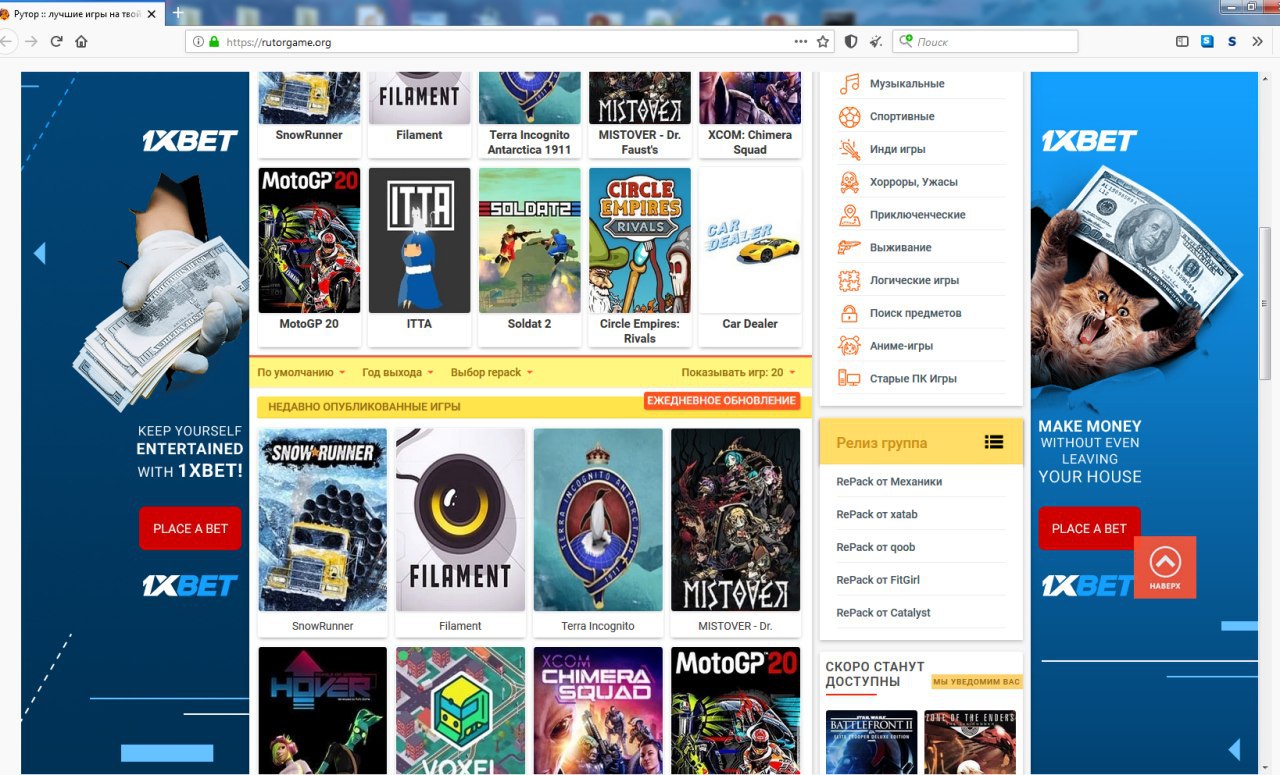1280x775 pixels.
Task: Open the shield icon in the toolbar
Action: (851, 42)
